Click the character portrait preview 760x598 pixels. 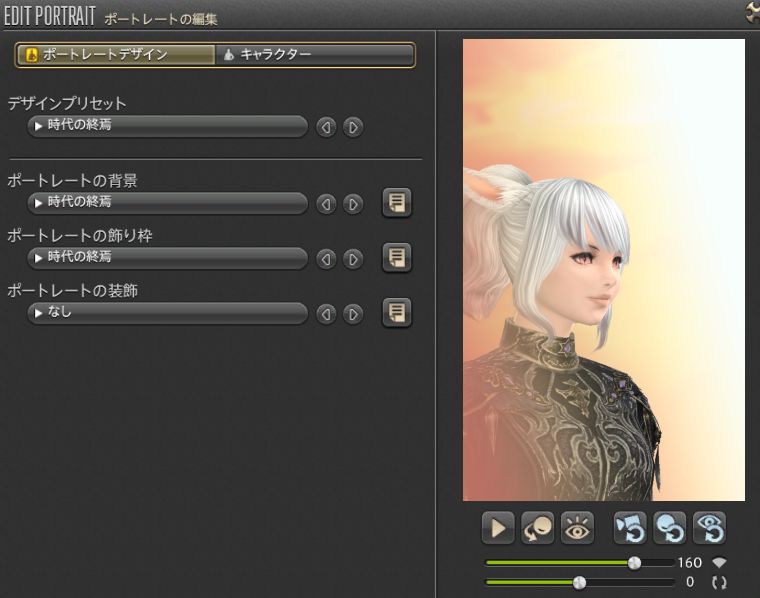point(604,270)
